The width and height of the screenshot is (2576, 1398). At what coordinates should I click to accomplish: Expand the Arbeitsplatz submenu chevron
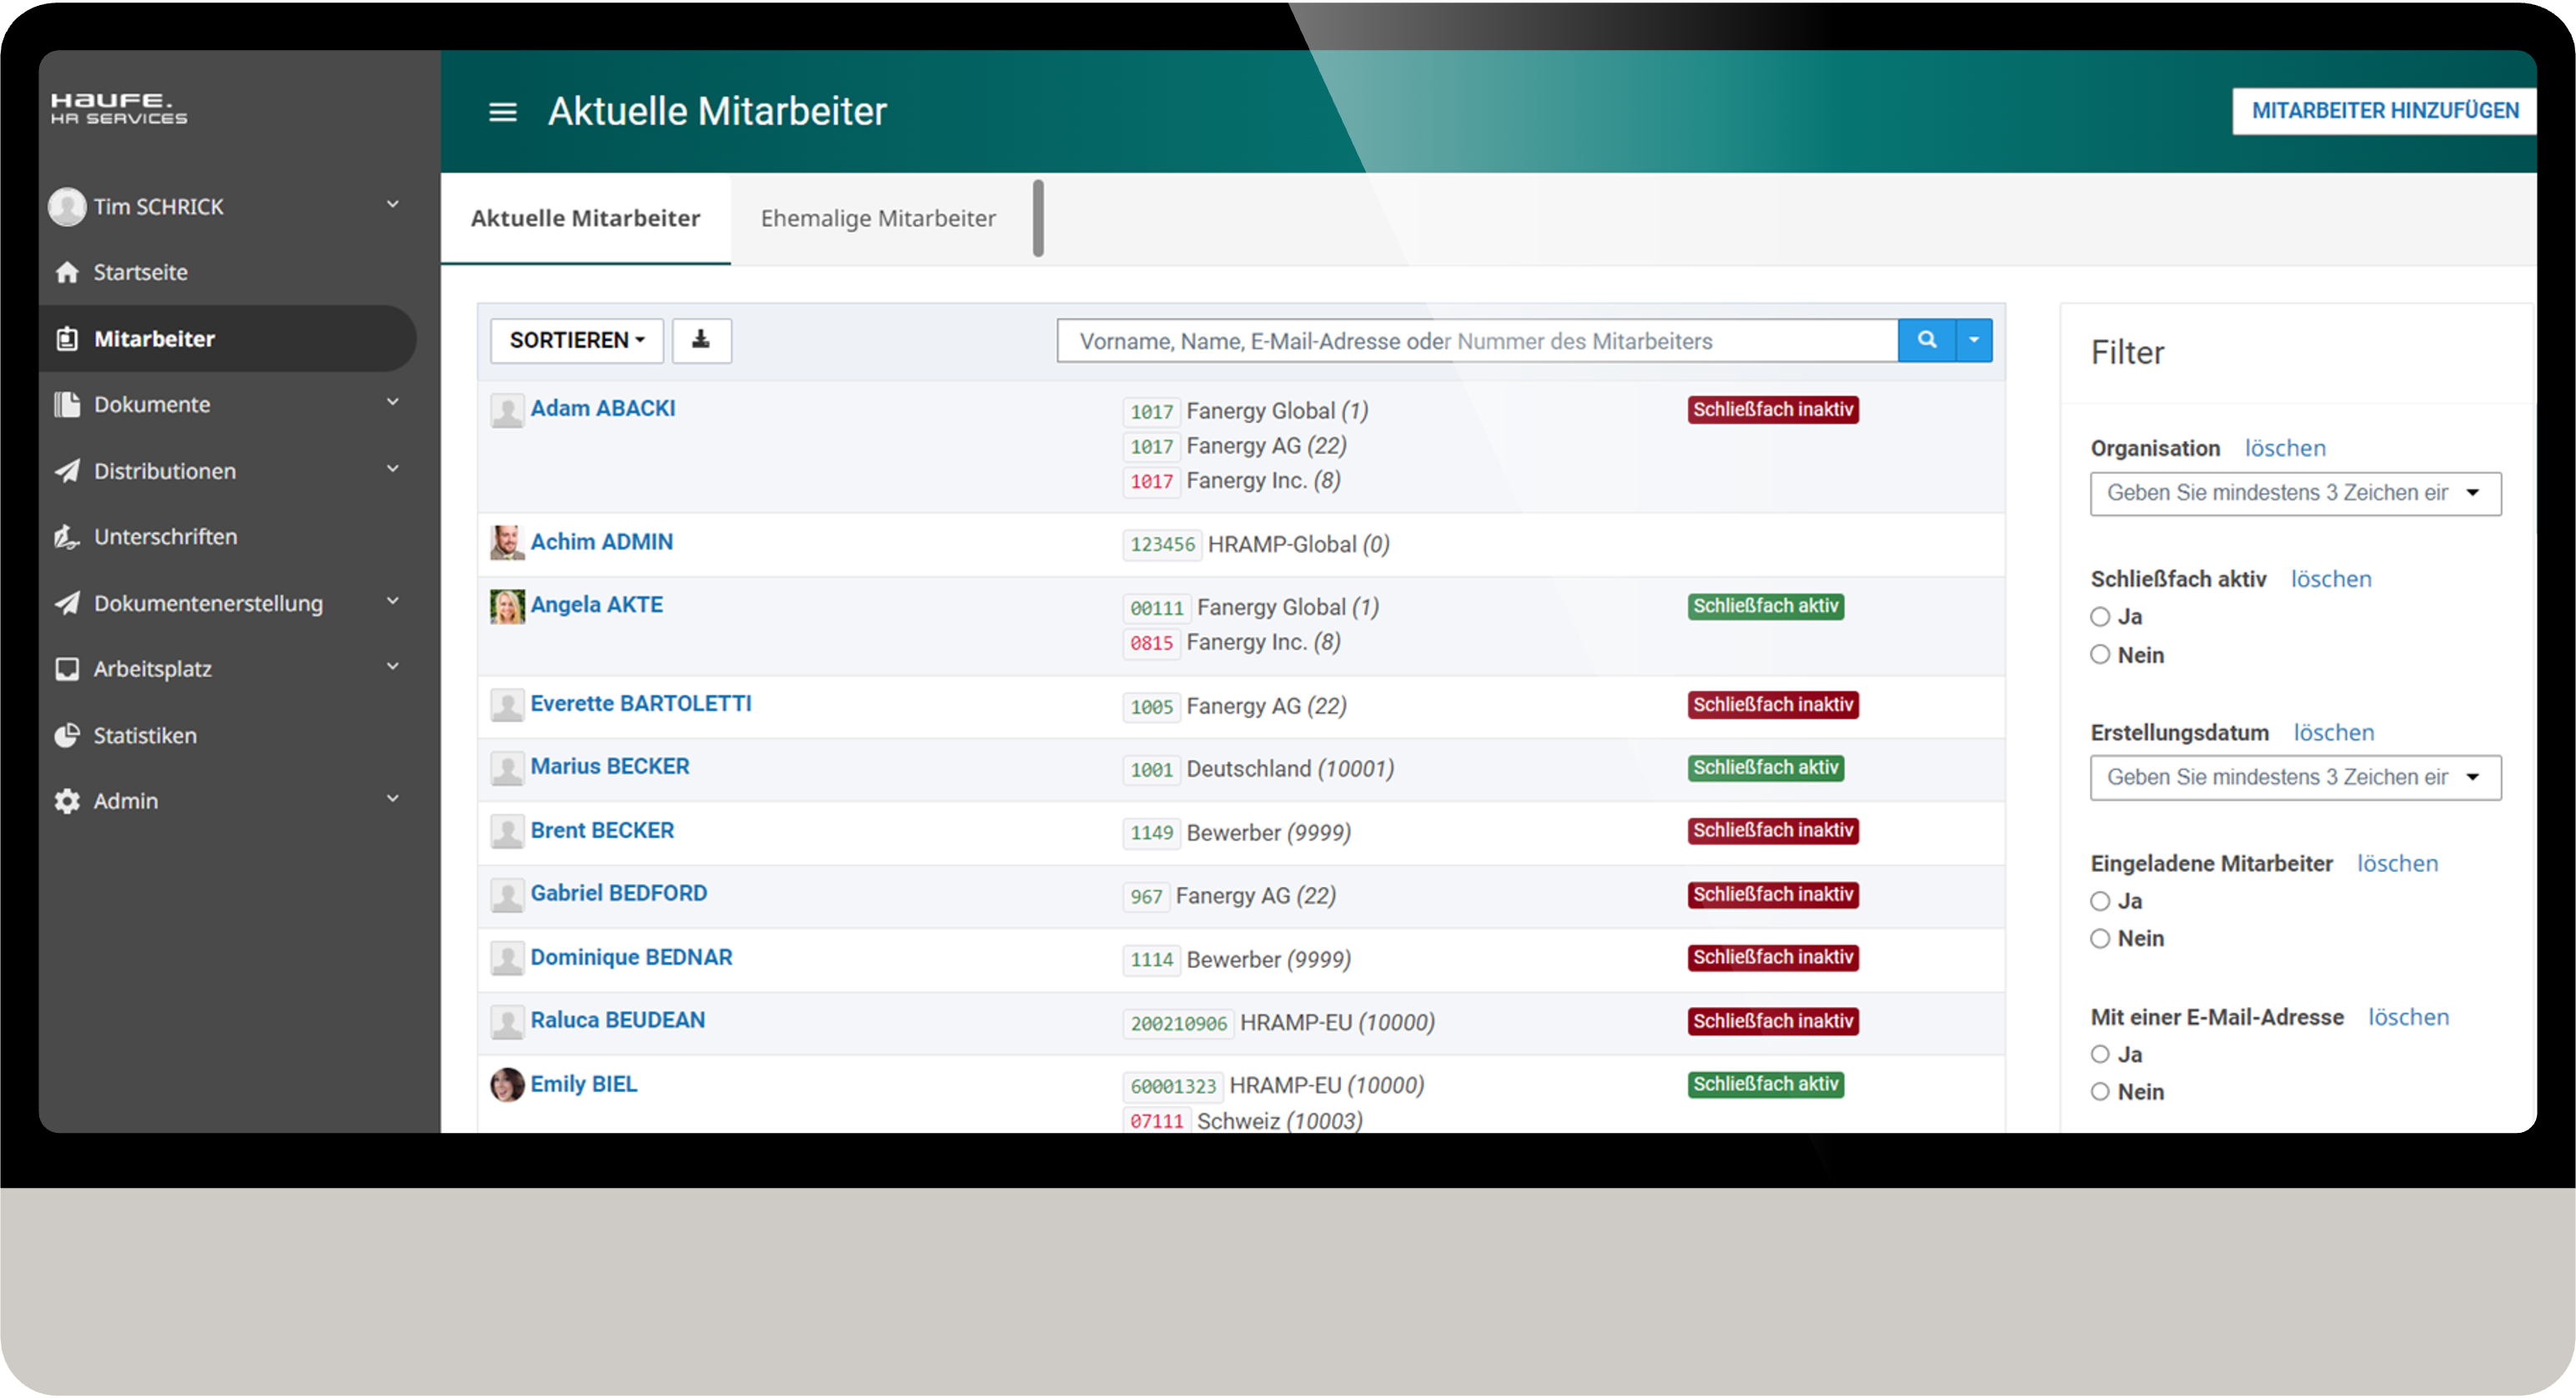[x=393, y=667]
